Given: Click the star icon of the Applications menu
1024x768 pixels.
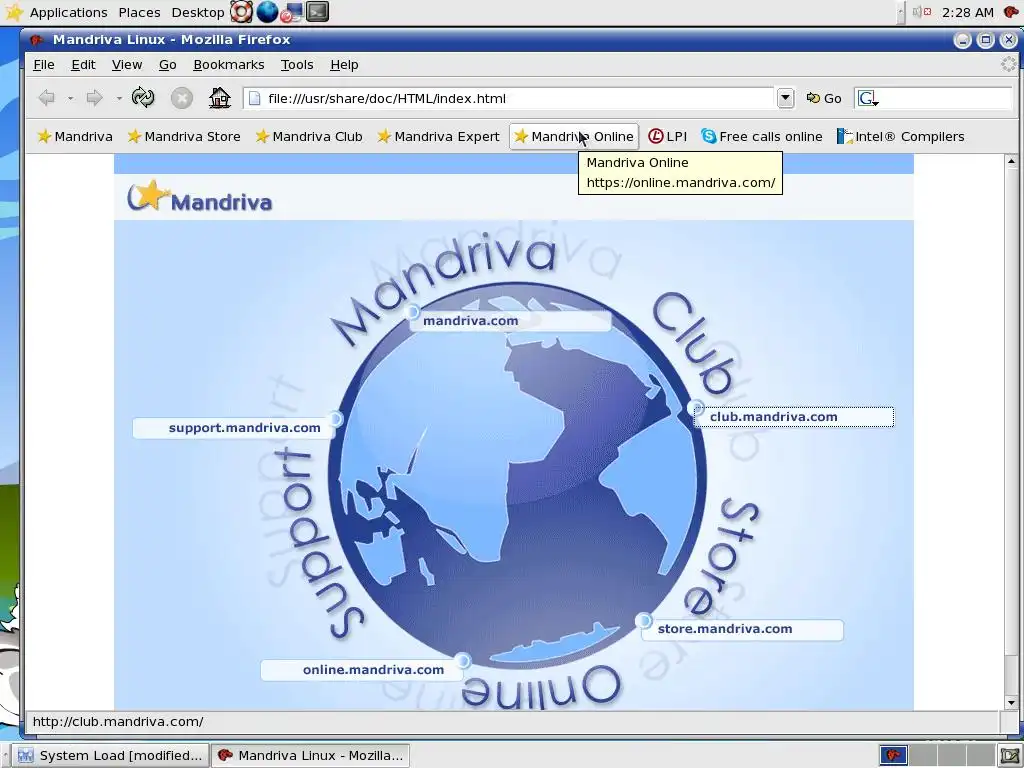Looking at the screenshot, I should (x=14, y=12).
